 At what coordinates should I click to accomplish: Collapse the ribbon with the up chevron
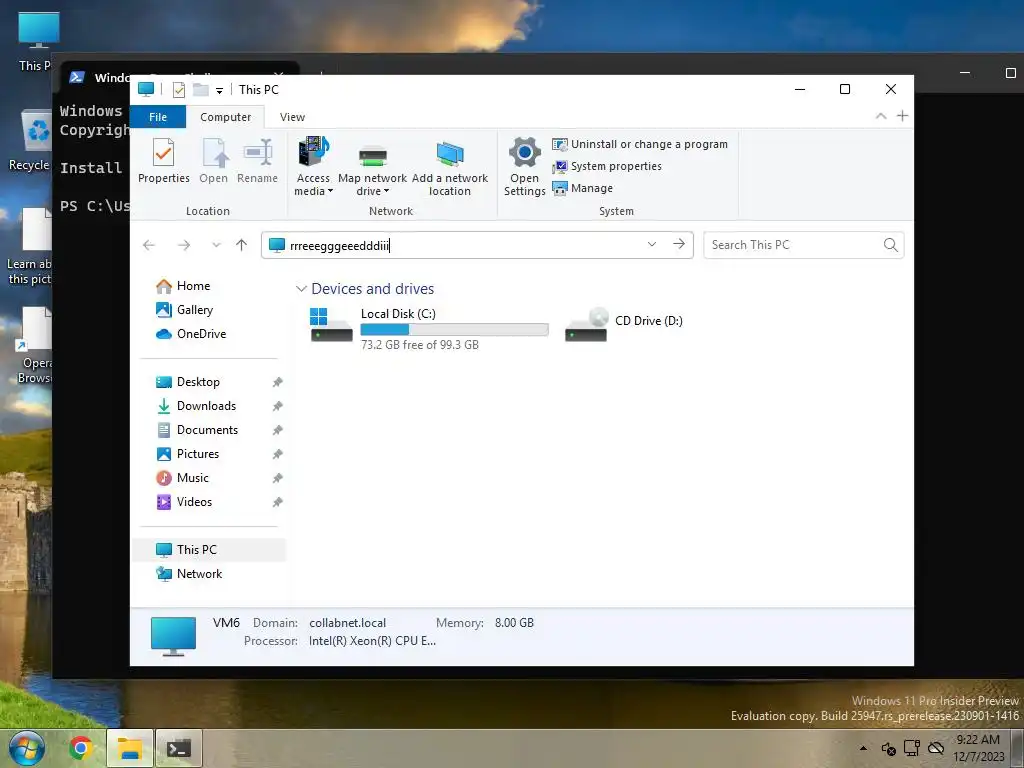(881, 116)
